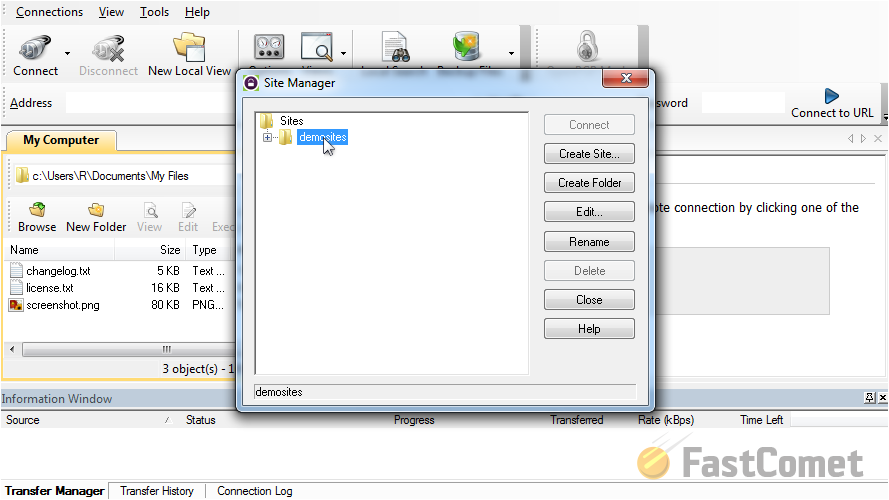Click the local pane View icon

click(150, 211)
